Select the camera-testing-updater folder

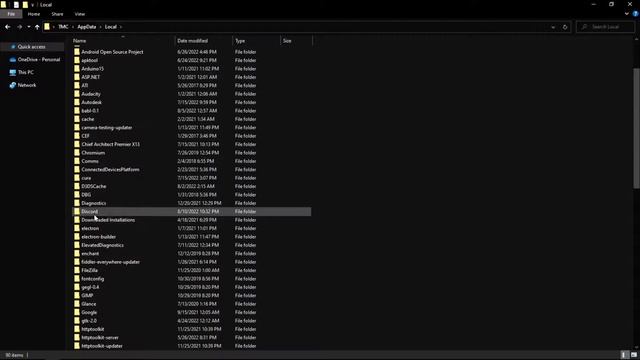click(x=107, y=128)
